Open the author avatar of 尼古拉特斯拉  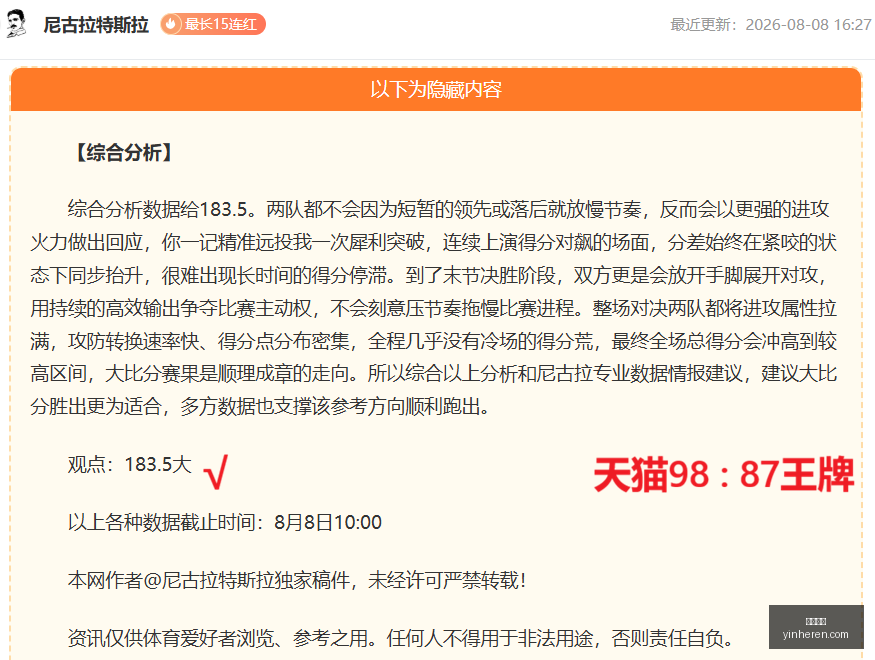pyautogui.click(x=16, y=24)
